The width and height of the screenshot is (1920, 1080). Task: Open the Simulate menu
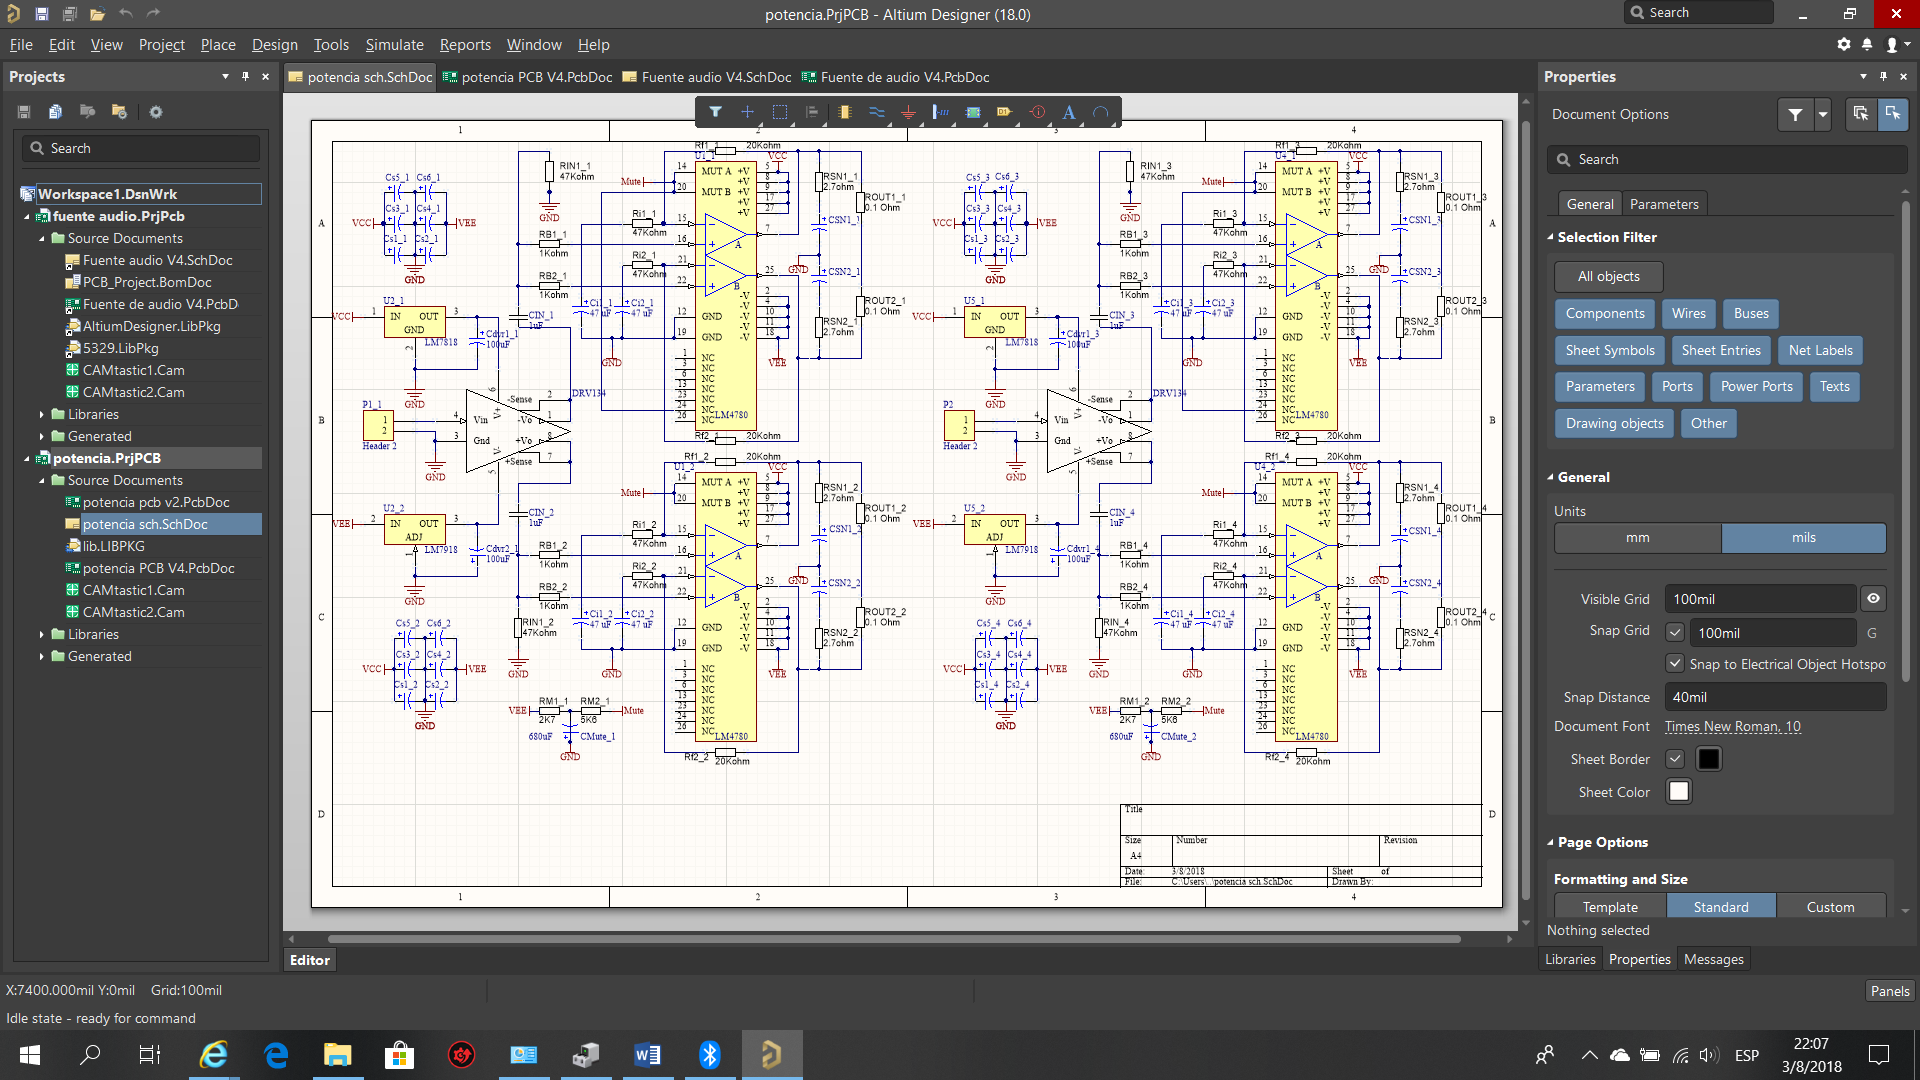(394, 45)
